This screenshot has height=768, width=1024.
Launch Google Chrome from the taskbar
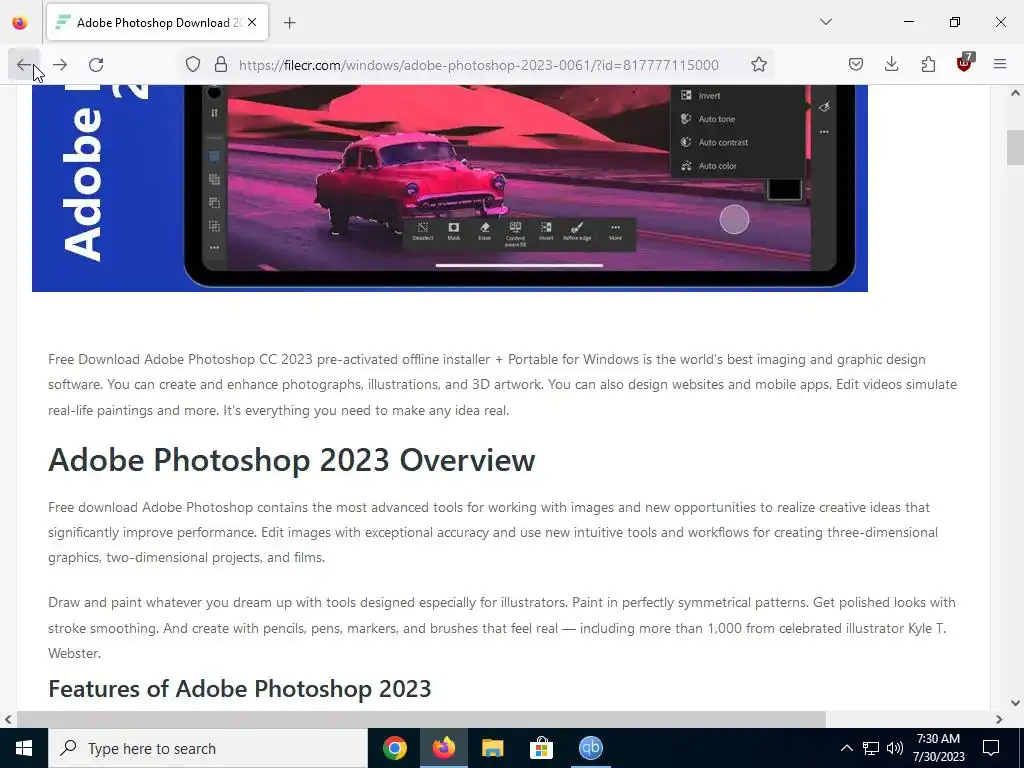tap(394, 748)
